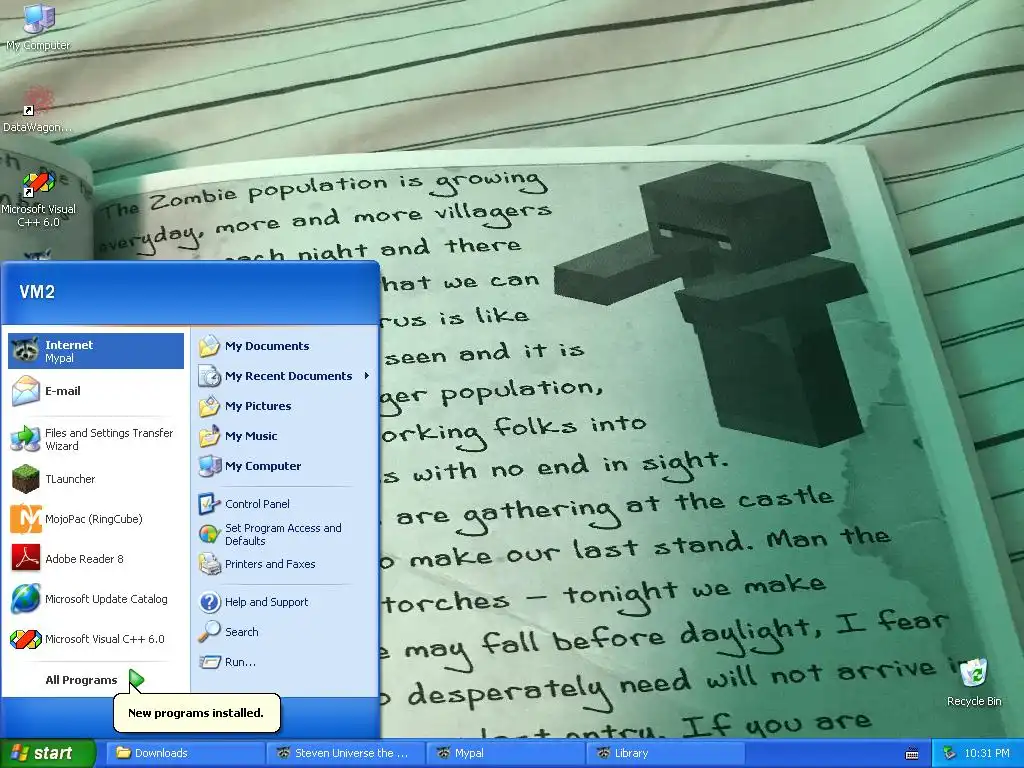
Task: Switch to the Library taskbar button
Action: coord(666,754)
